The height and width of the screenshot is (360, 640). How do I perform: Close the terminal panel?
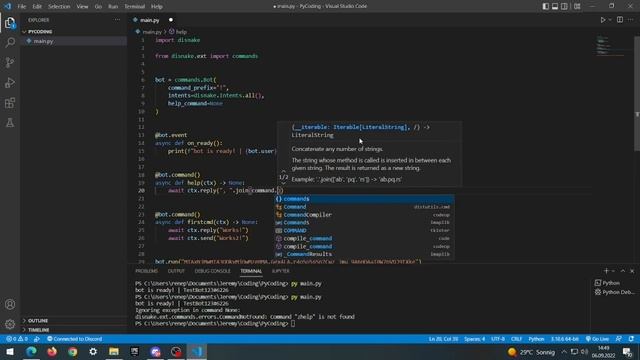pyautogui.click(x=632, y=271)
